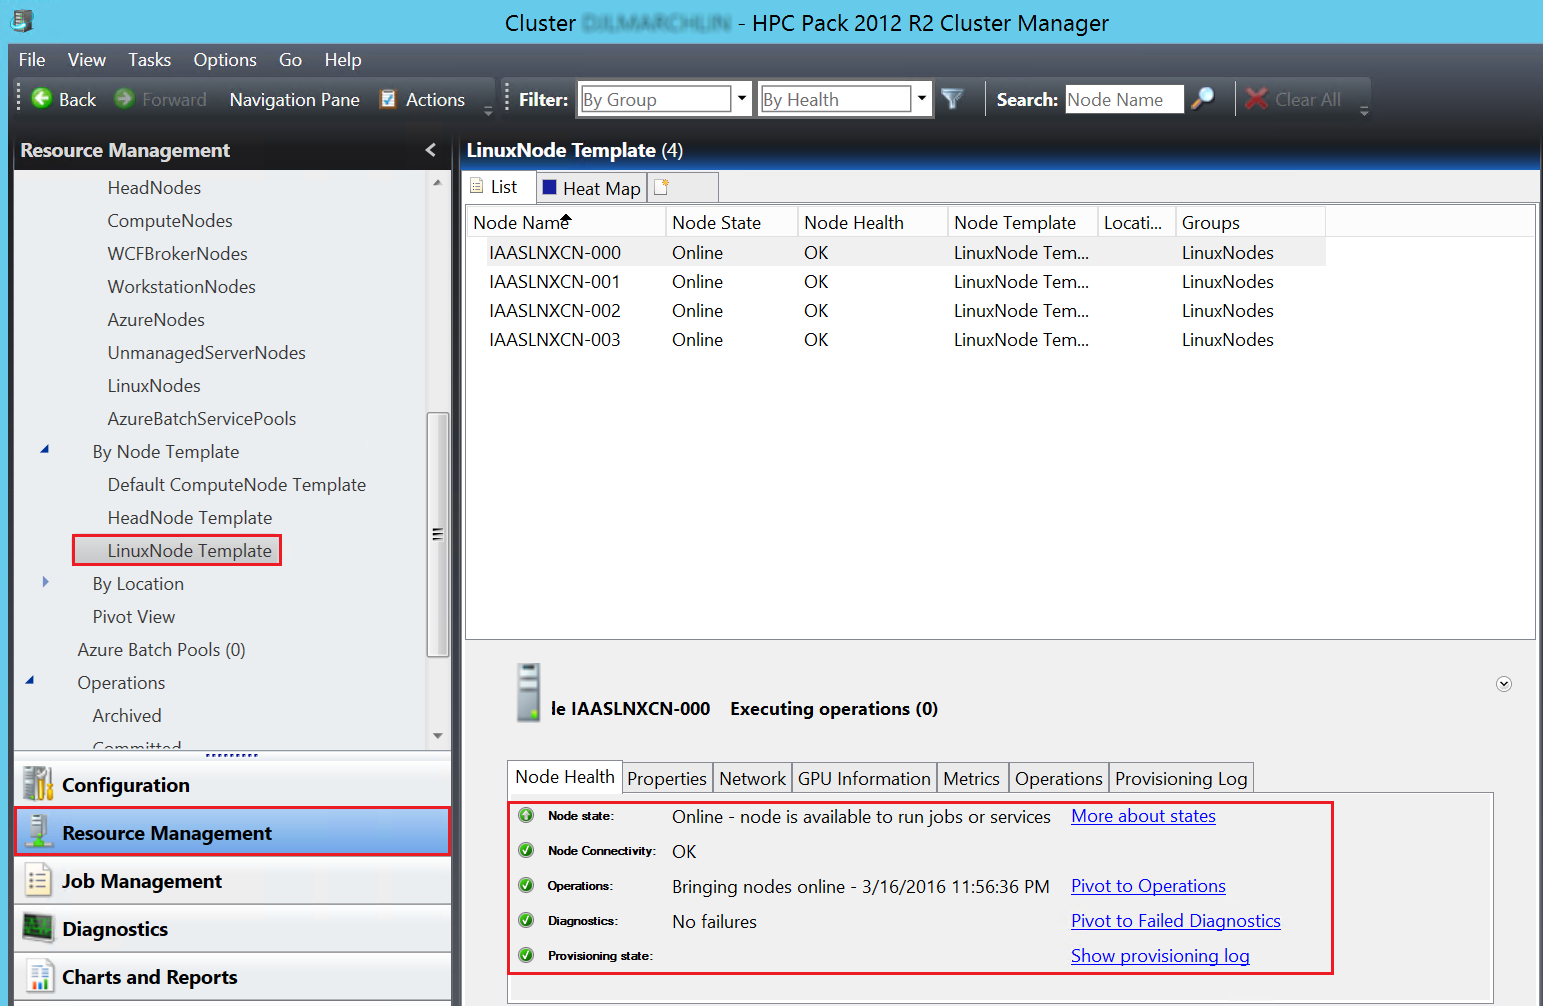This screenshot has width=1543, height=1006.
Task: Follow the Pivot to Operations link
Action: (1148, 886)
